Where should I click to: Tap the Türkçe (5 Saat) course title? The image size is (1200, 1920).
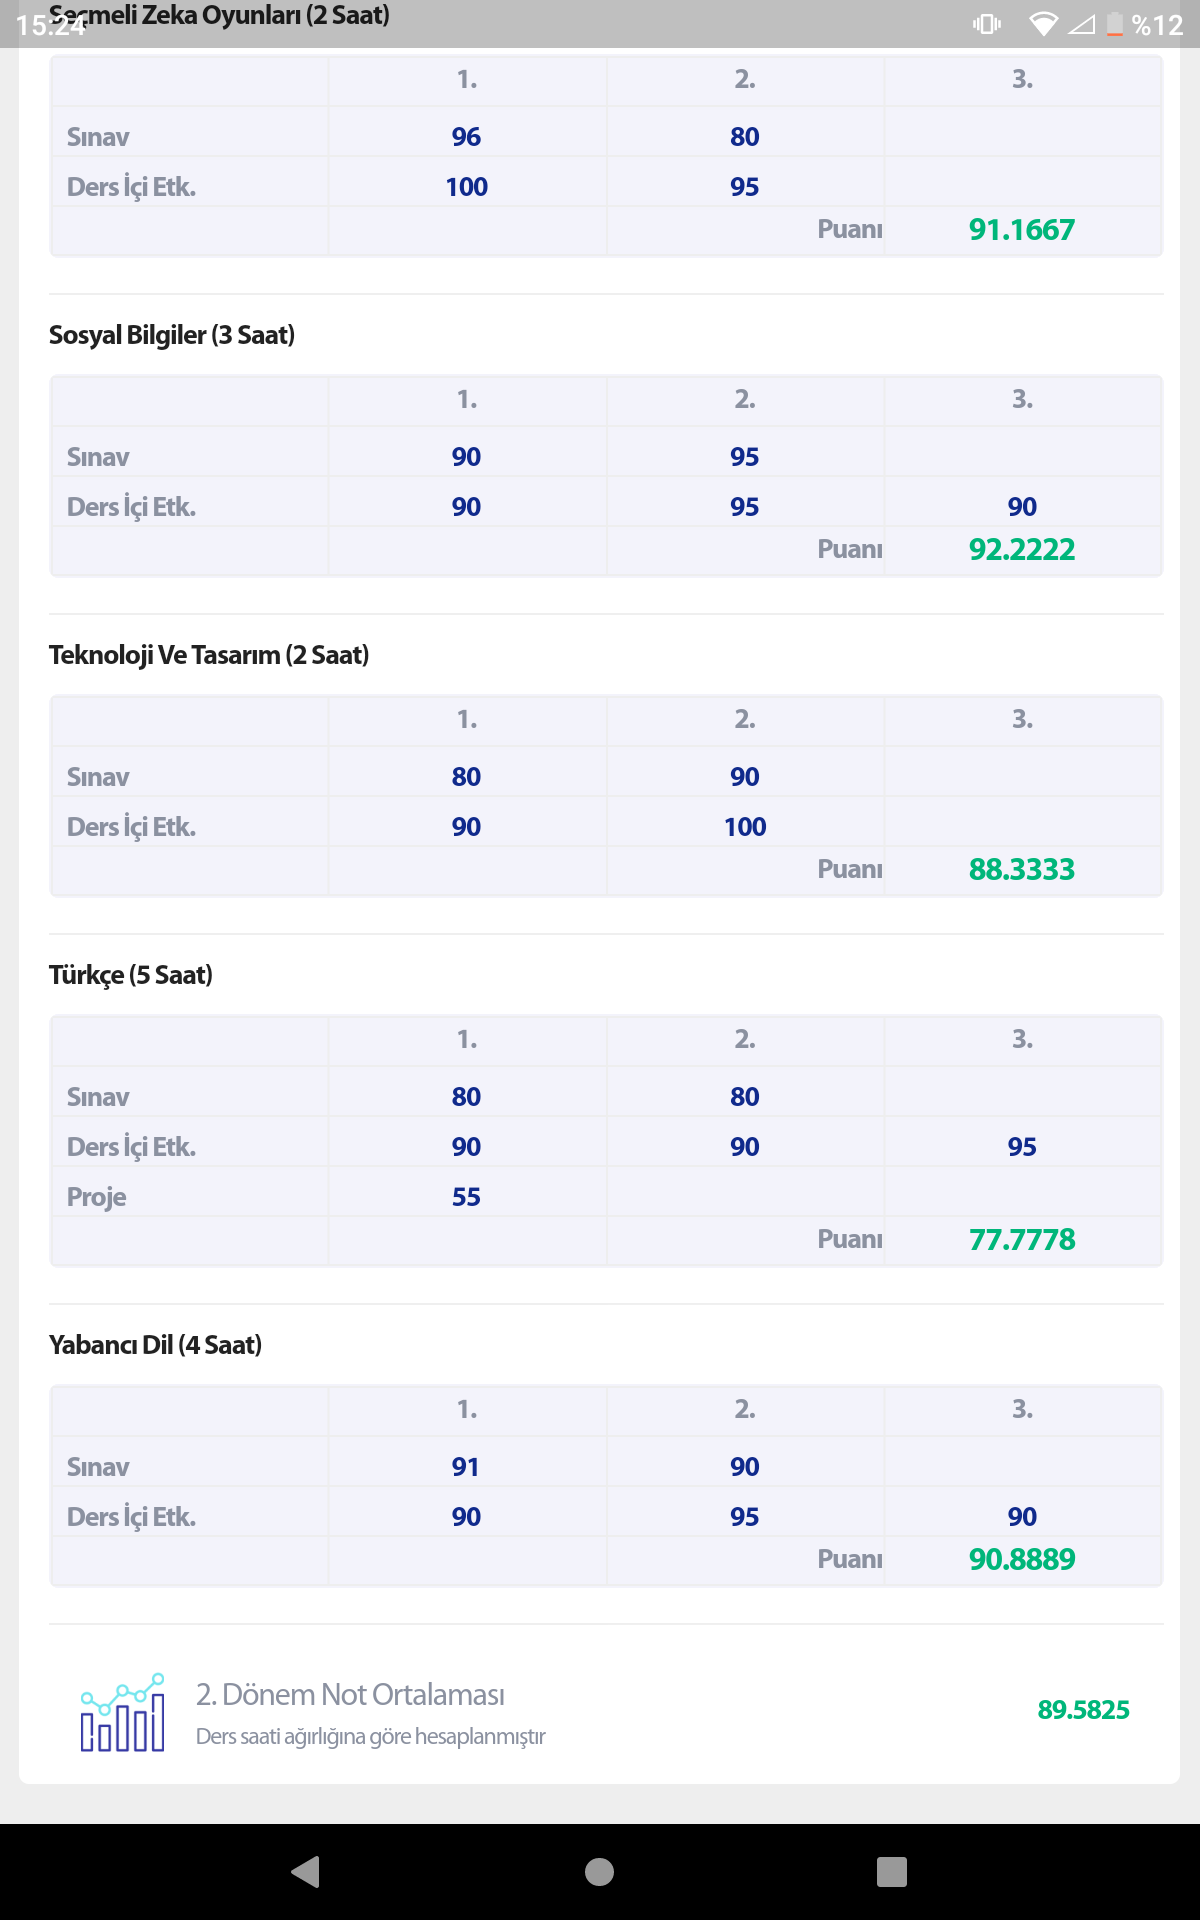tap(131, 975)
